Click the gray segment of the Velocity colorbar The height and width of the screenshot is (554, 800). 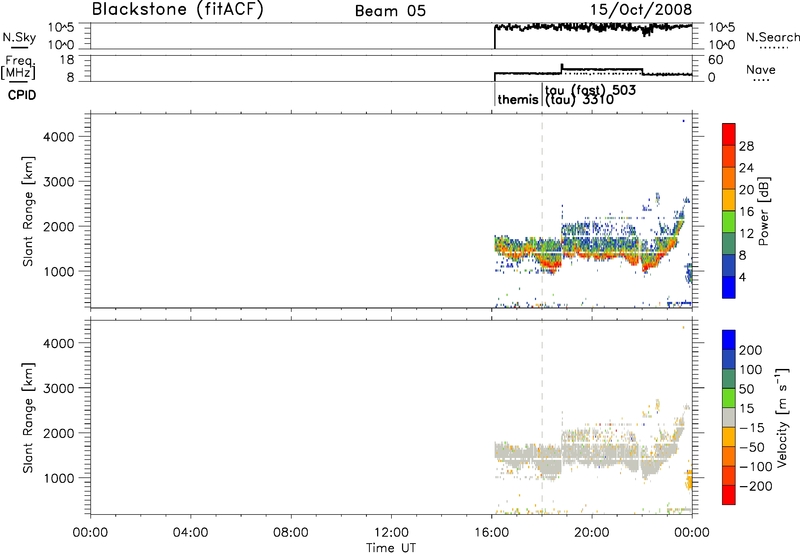[729, 417]
